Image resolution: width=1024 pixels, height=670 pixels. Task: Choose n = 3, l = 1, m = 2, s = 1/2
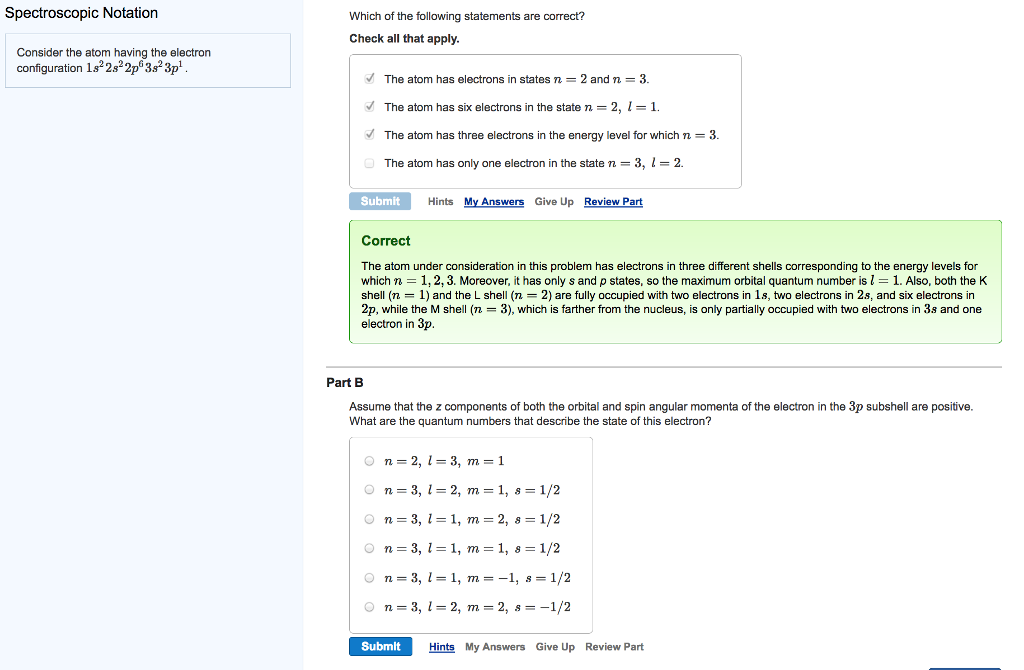(x=370, y=519)
